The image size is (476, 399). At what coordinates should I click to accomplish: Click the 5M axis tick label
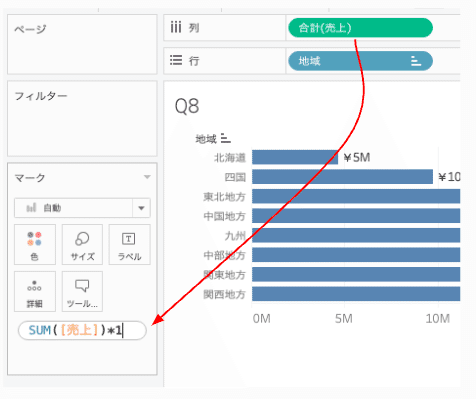point(344,319)
